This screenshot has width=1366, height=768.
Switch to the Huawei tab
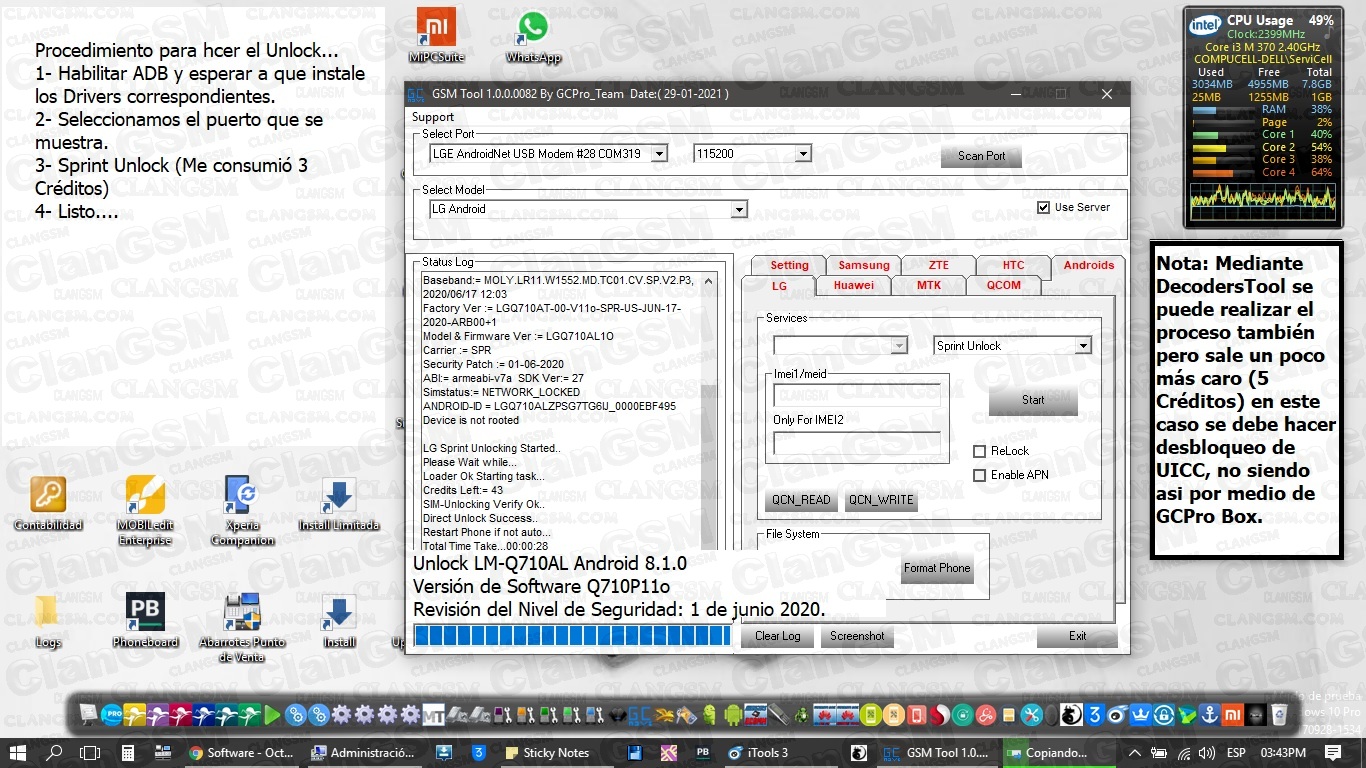pos(854,285)
